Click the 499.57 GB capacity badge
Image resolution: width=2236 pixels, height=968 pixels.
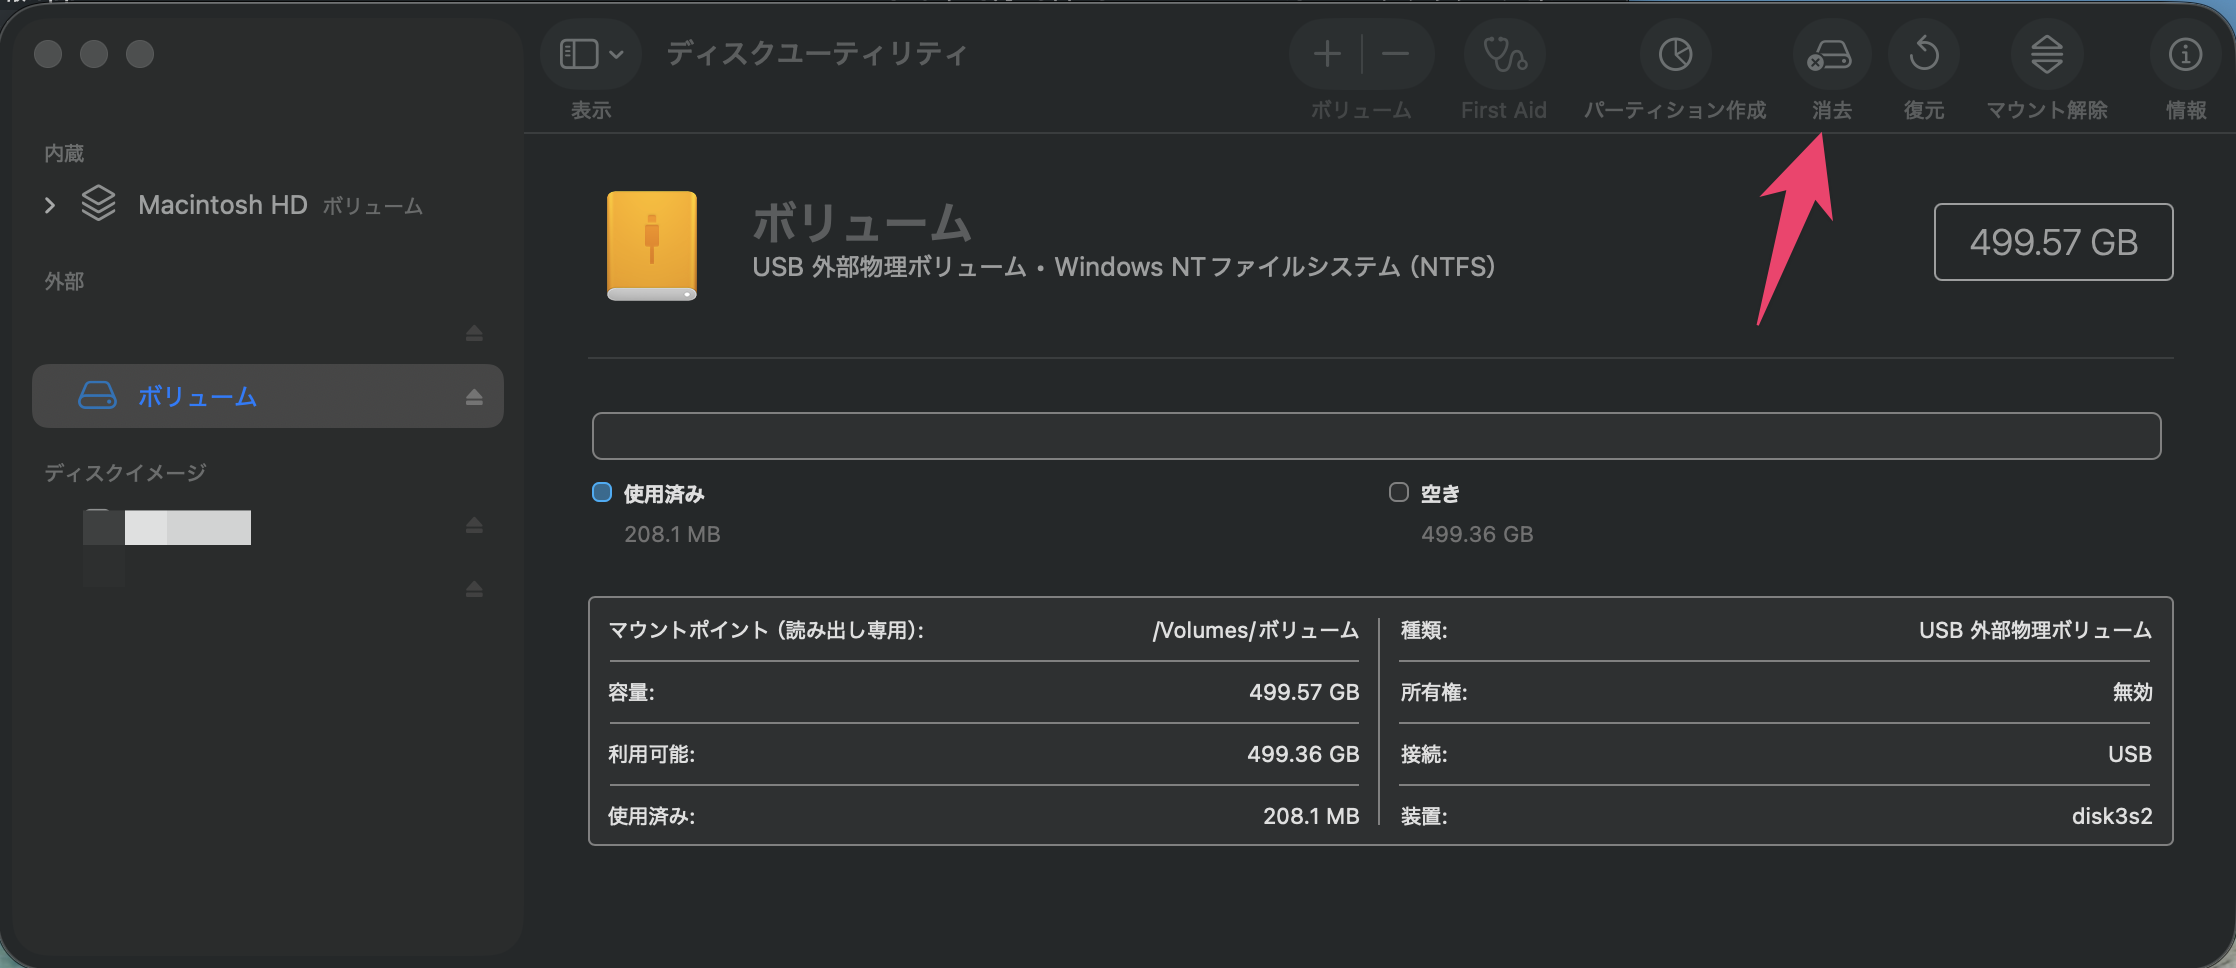point(2053,241)
